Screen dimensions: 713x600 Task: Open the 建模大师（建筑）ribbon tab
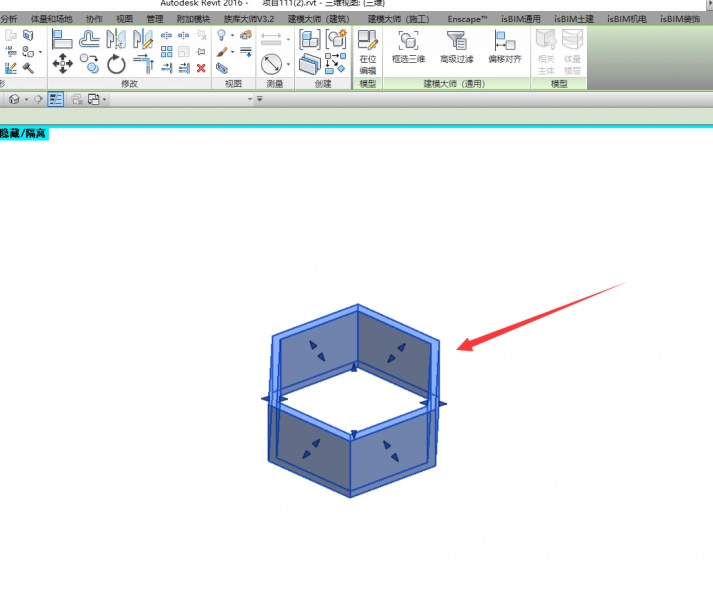(x=318, y=19)
